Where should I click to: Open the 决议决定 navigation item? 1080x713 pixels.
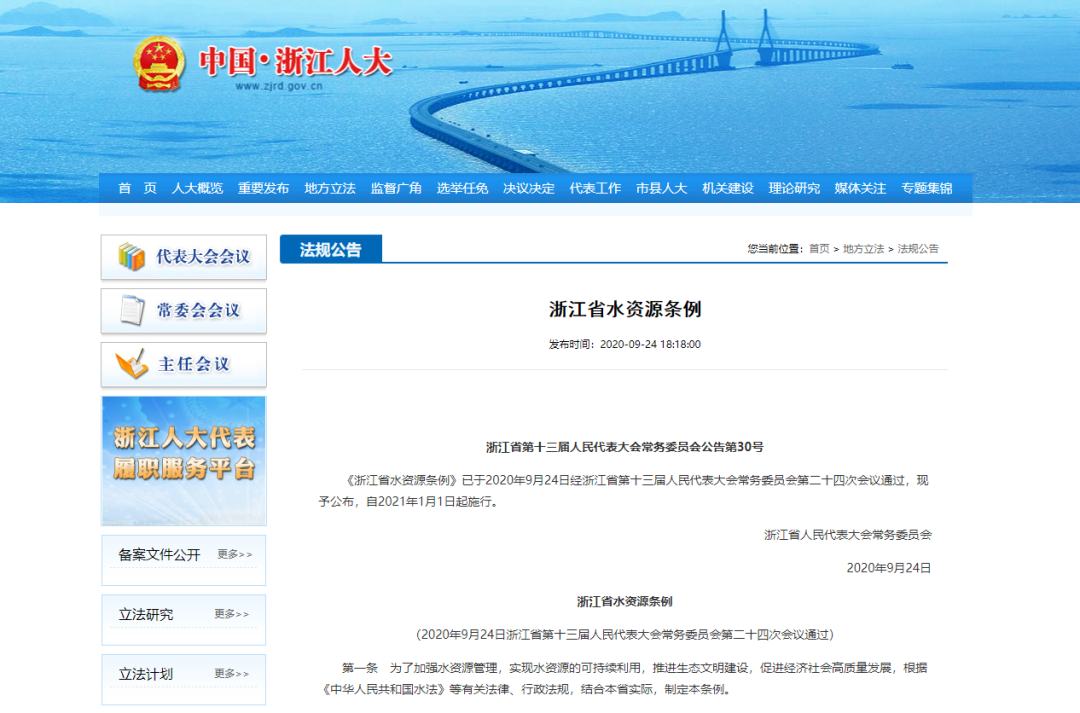pyautogui.click(x=529, y=188)
